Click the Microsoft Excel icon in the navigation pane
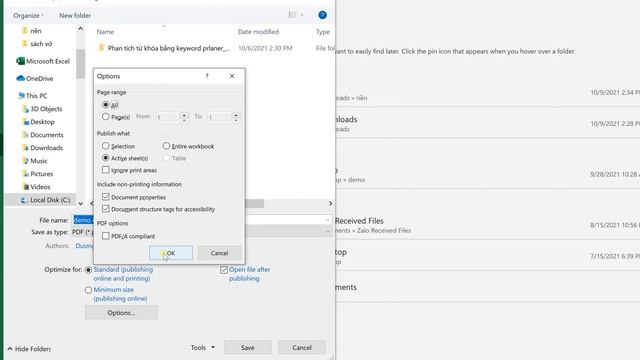This screenshot has height=360, width=640. [20, 61]
